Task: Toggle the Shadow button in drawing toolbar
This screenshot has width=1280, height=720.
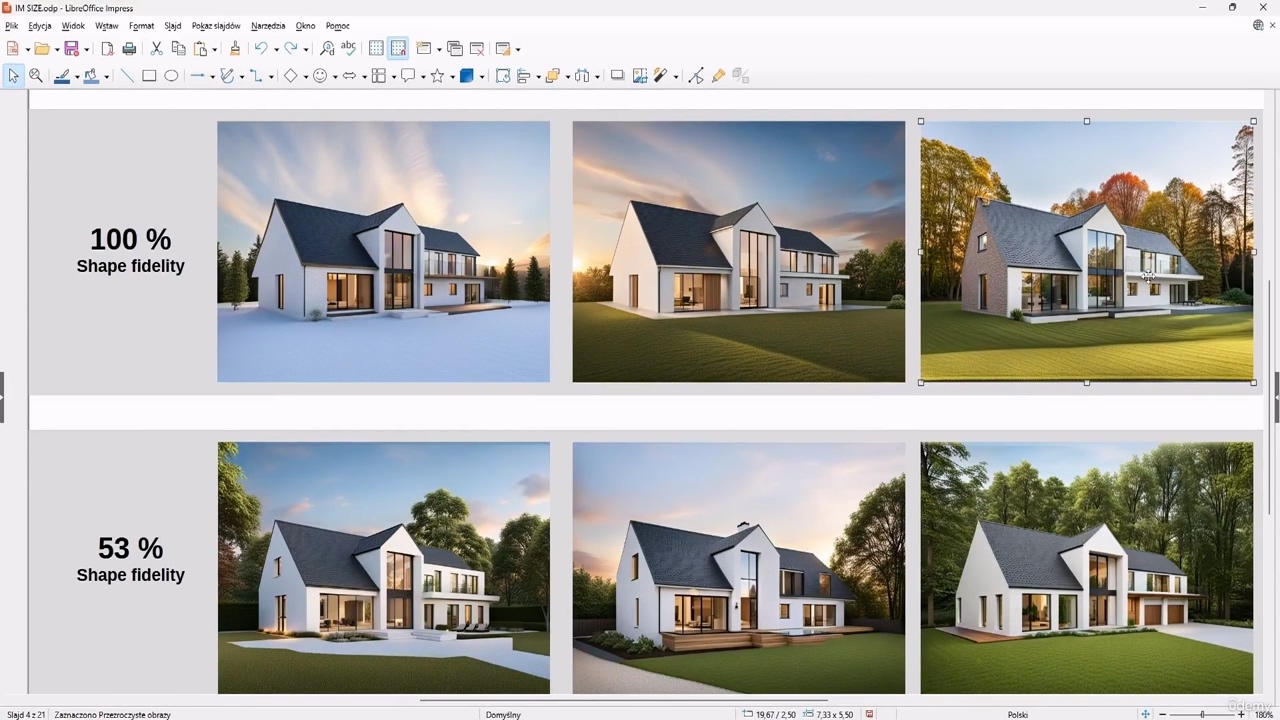Action: point(617,76)
